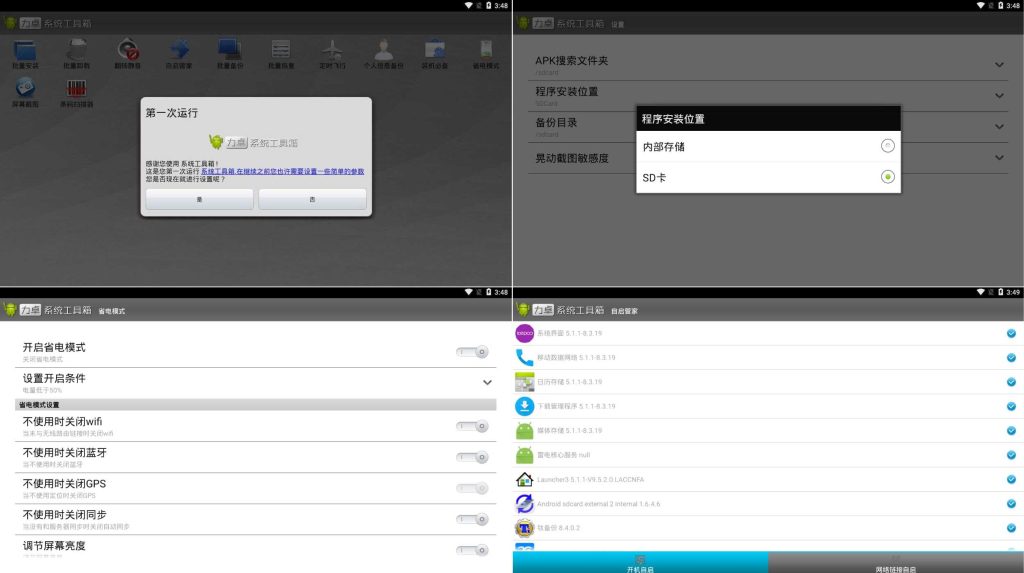1024x573 pixels.
Task: Click the Android sdcard external sync icon
Action: (x=524, y=504)
